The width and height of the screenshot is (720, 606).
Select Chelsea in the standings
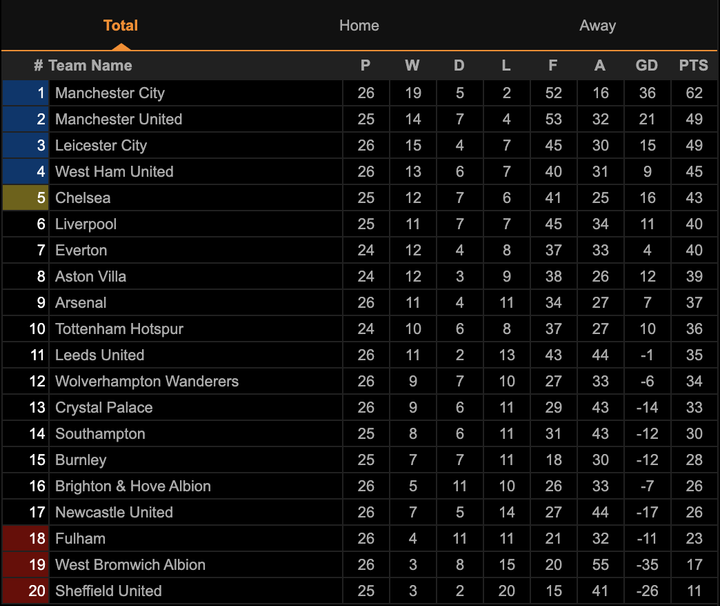[x=83, y=198]
